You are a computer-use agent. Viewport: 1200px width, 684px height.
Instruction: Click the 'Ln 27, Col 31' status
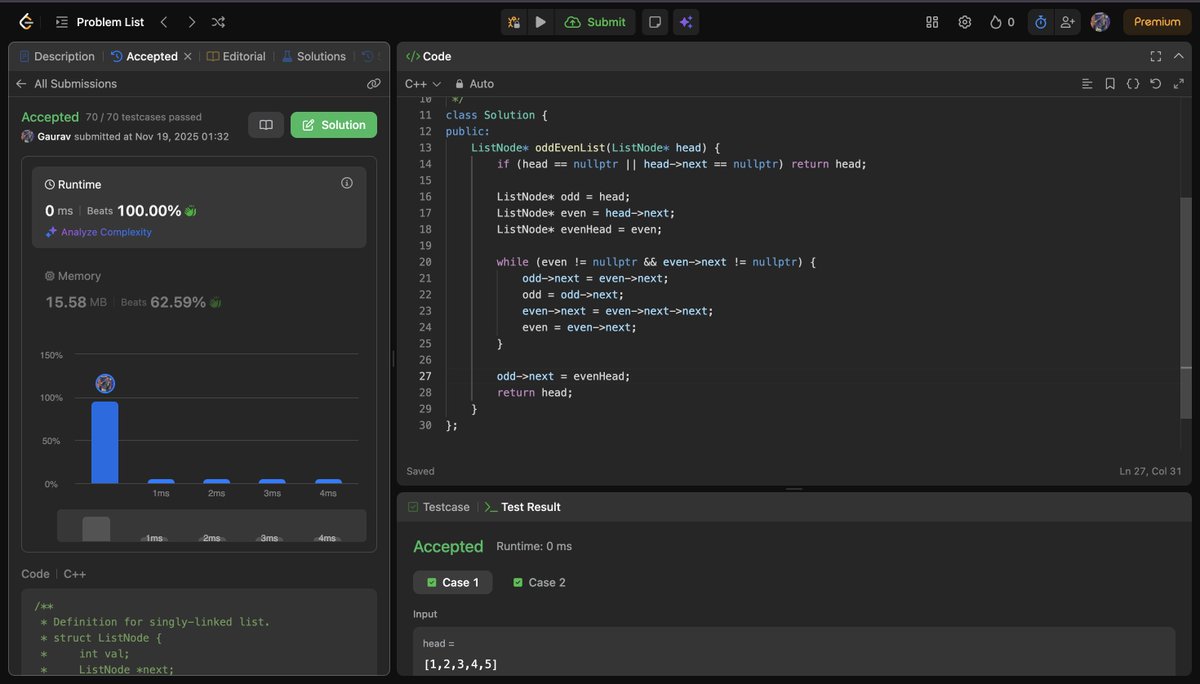pyautogui.click(x=1151, y=471)
